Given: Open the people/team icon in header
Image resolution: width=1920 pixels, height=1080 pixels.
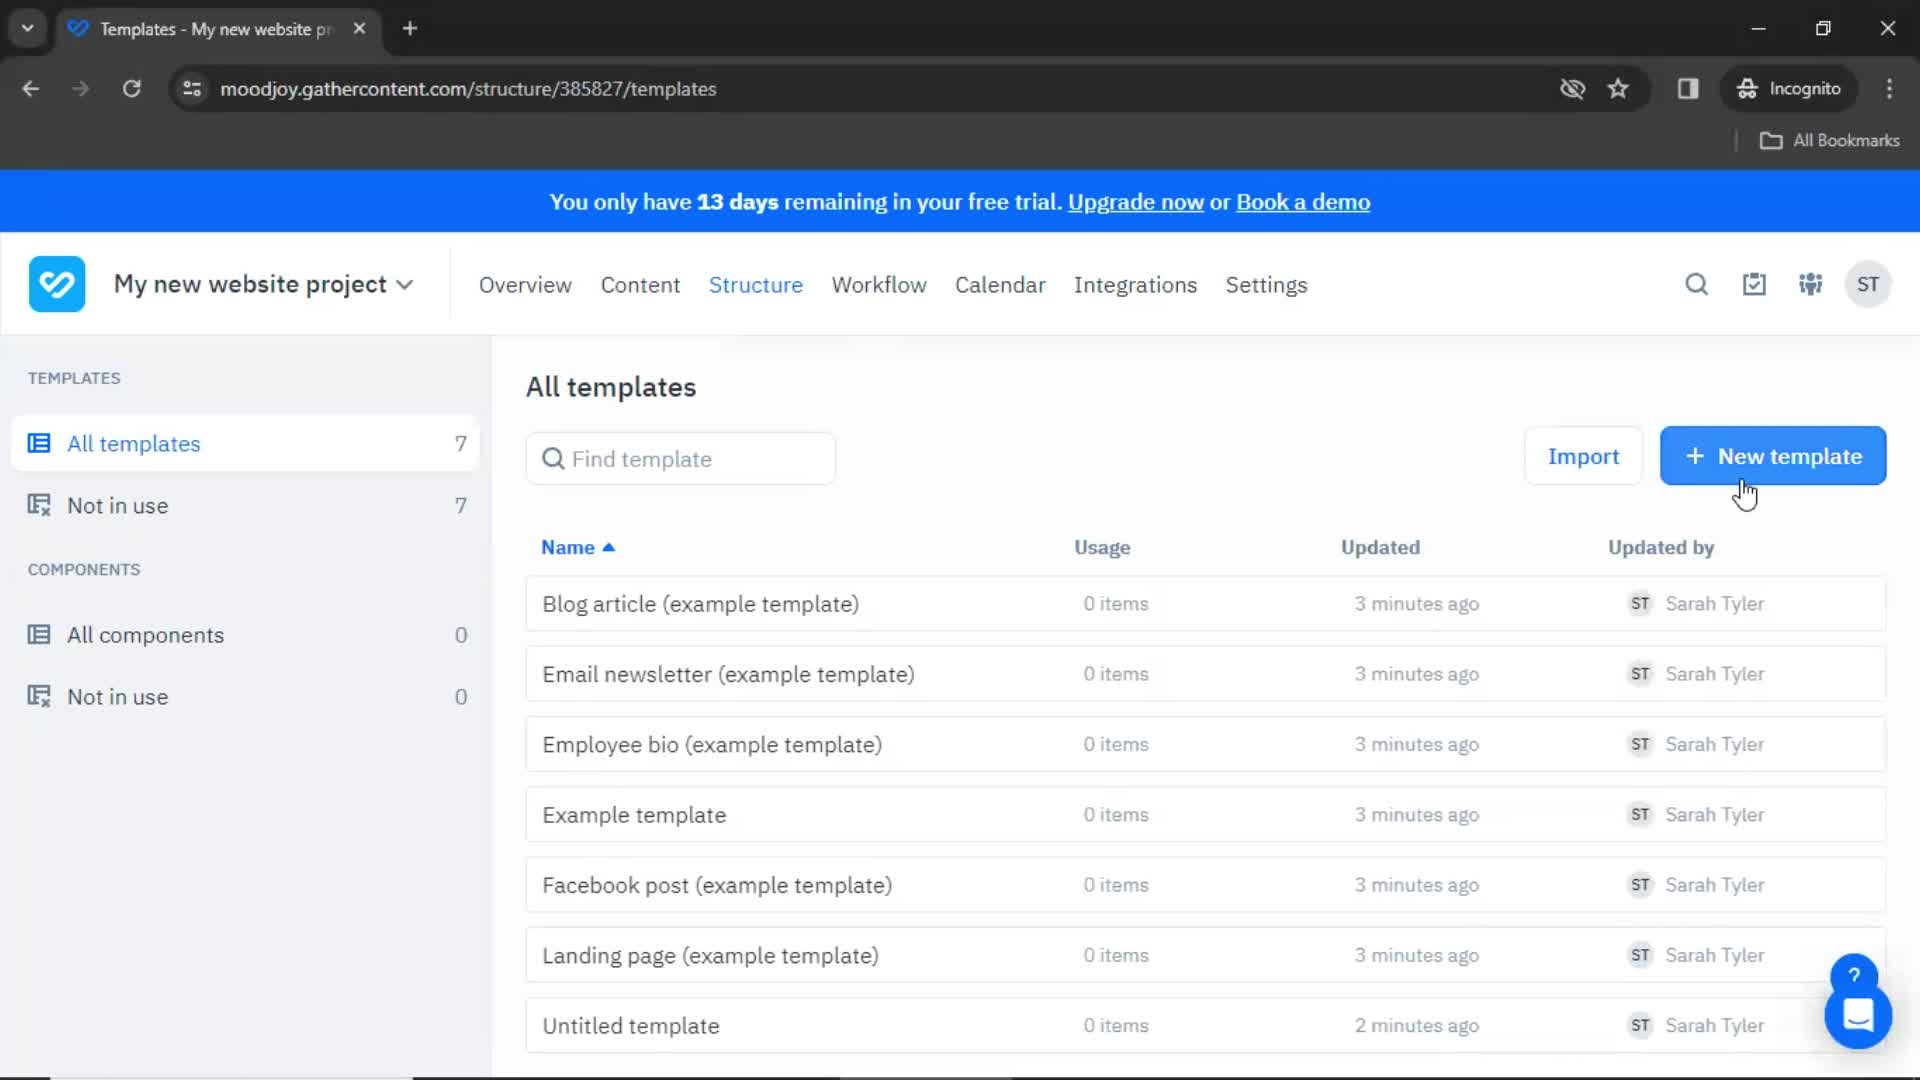Looking at the screenshot, I should click(x=1810, y=285).
